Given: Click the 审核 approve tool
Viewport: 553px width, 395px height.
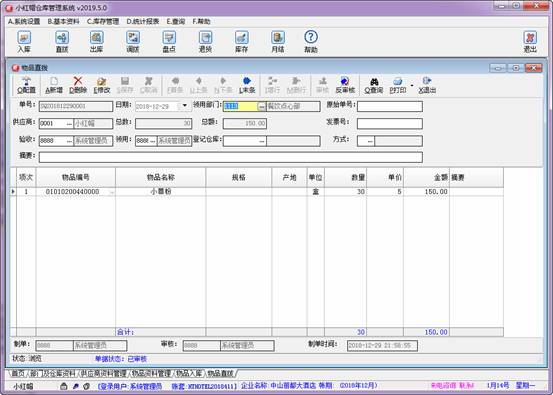Looking at the screenshot, I should tap(322, 85).
